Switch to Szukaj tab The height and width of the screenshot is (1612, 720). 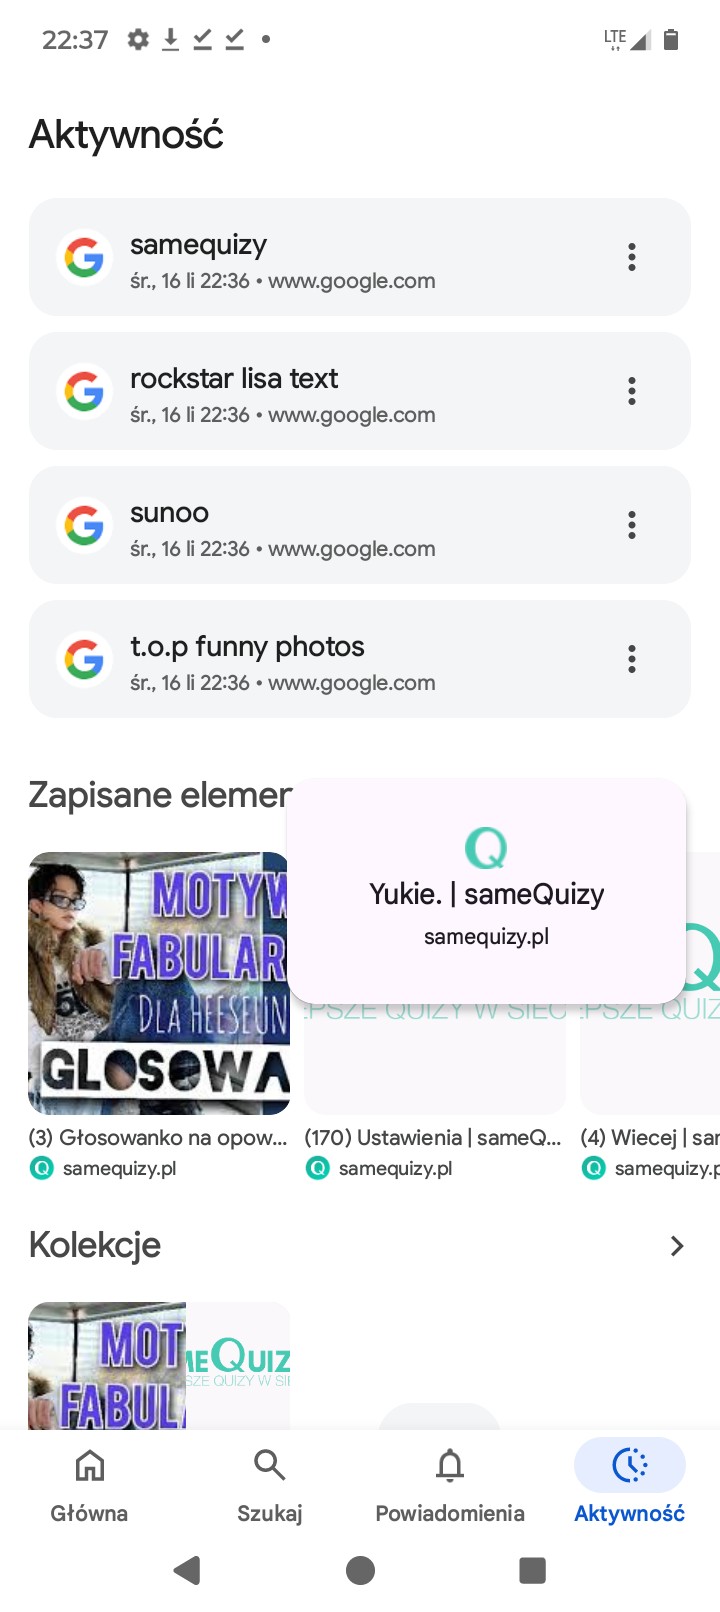coord(270,1484)
